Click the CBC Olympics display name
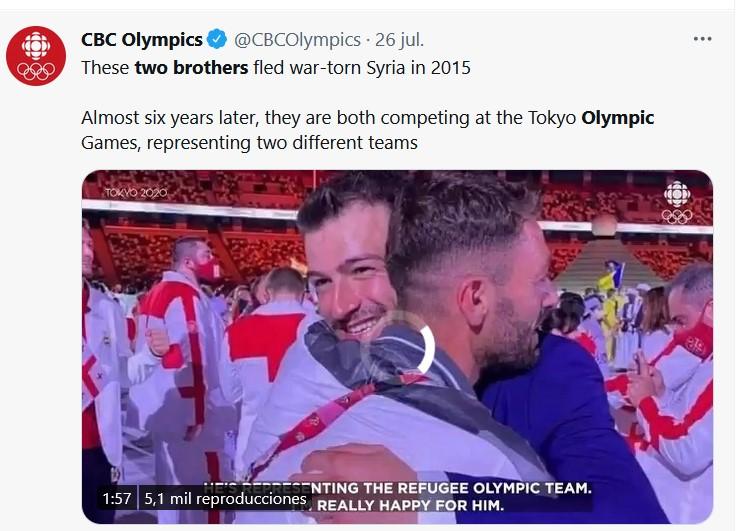 tap(142, 40)
